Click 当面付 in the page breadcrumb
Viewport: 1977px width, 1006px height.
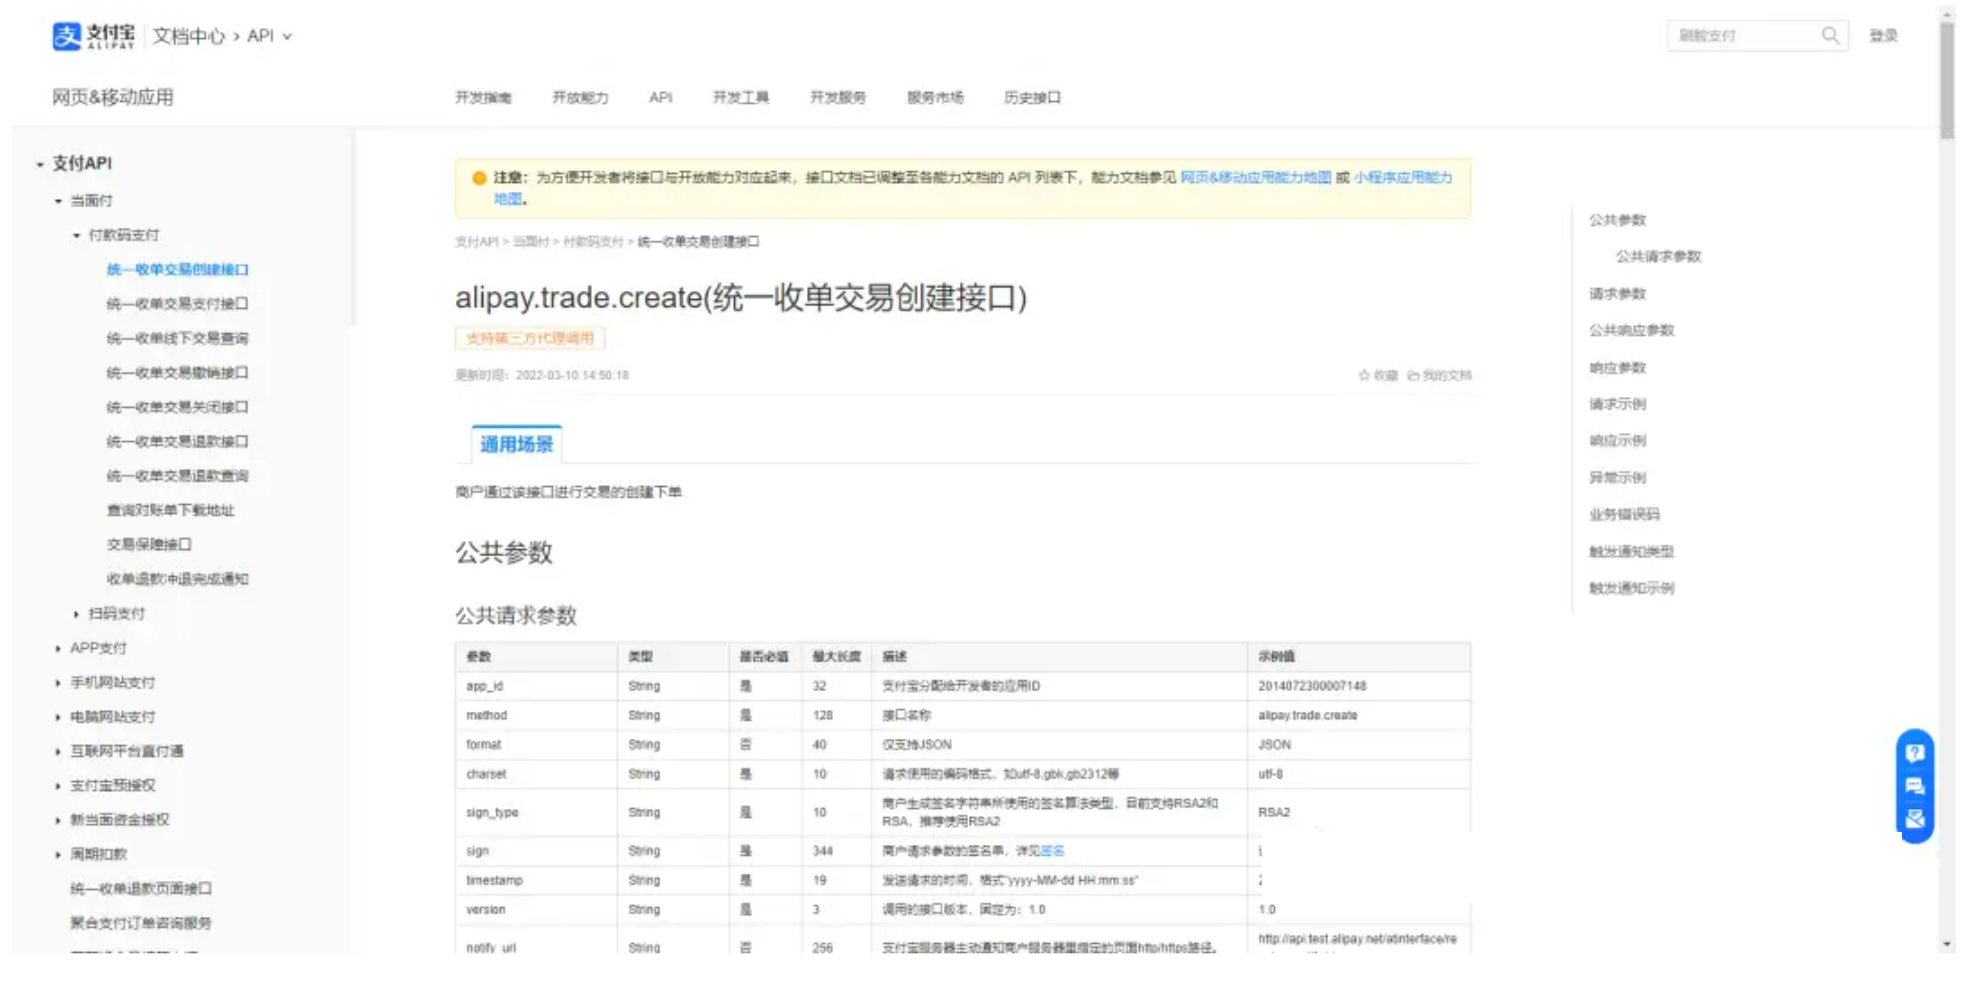[x=531, y=242]
